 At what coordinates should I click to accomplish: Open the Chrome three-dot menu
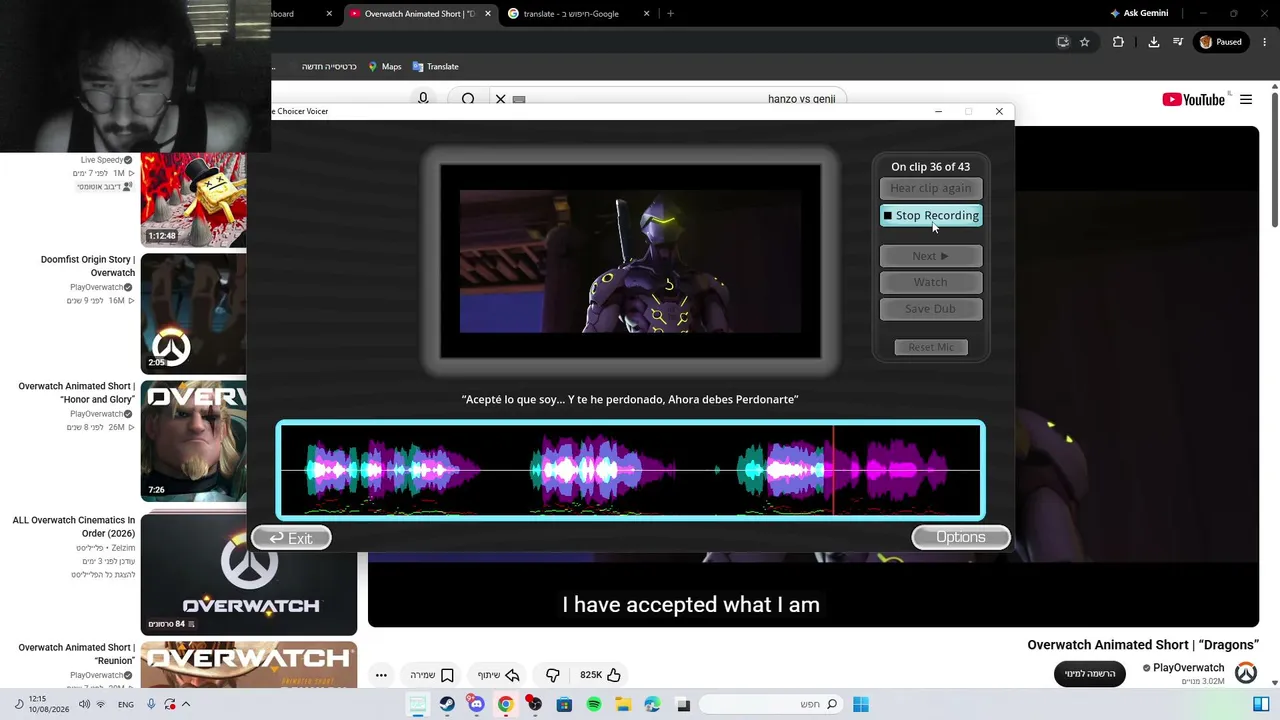coord(1264,42)
